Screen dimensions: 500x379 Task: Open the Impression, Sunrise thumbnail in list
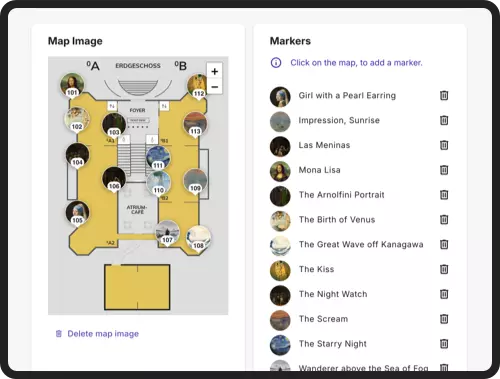pos(280,122)
